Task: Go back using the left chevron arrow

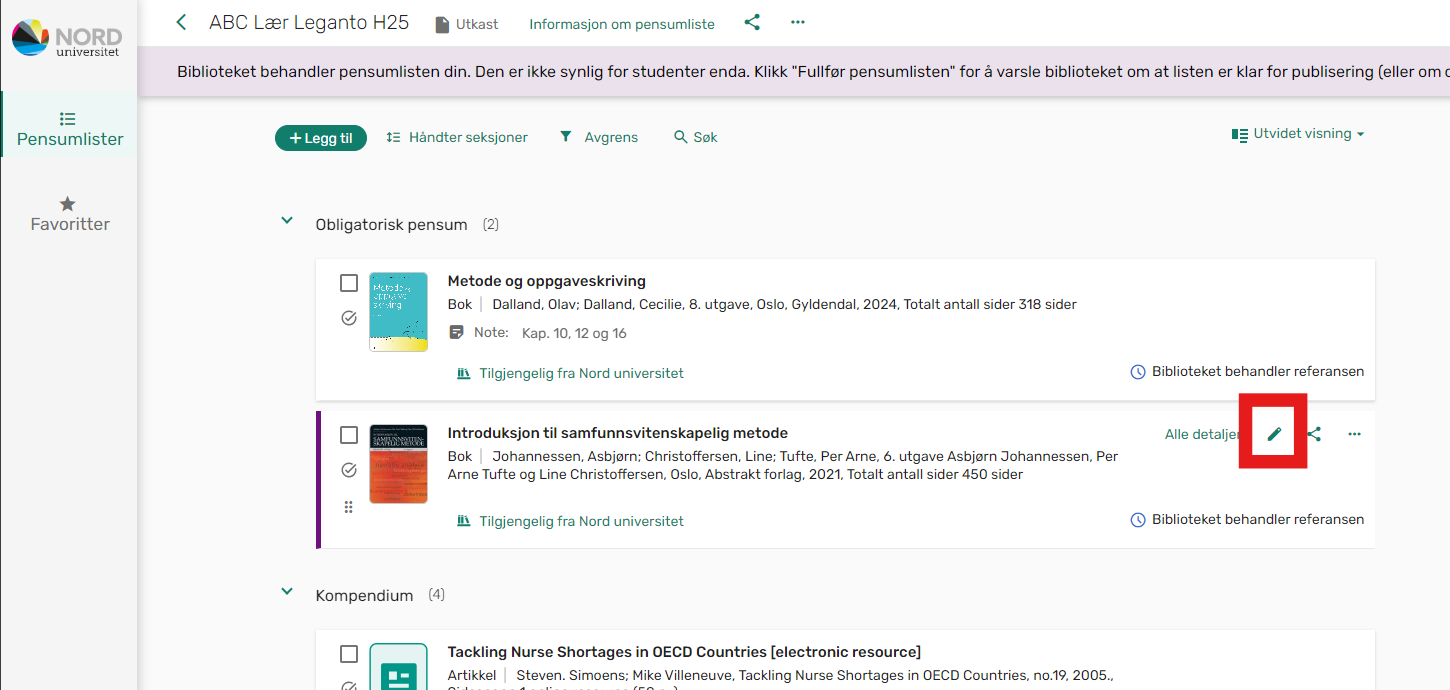Action: [x=181, y=22]
